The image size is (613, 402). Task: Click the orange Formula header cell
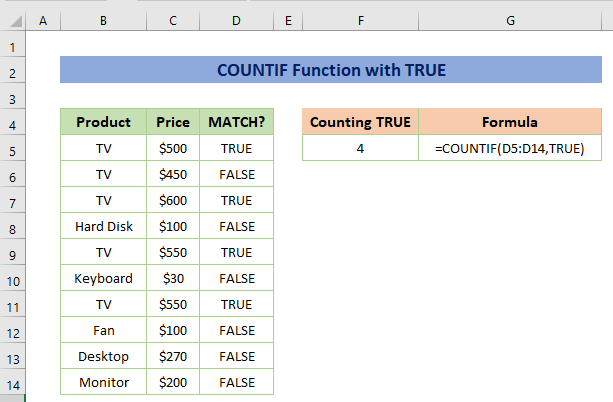(510, 122)
